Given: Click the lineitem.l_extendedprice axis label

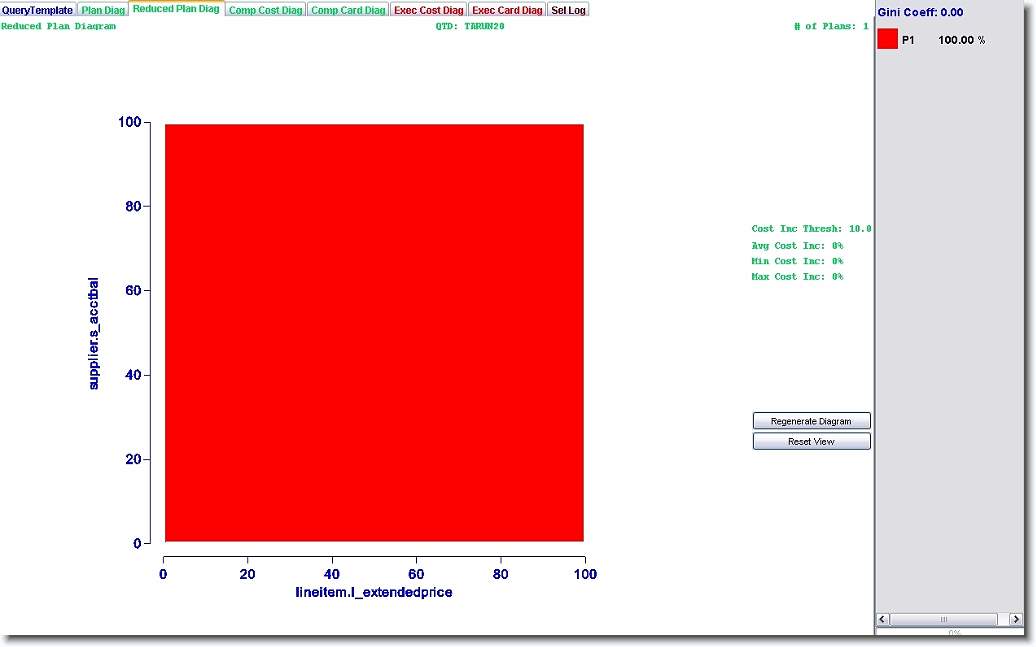Looking at the screenshot, I should (374, 592).
